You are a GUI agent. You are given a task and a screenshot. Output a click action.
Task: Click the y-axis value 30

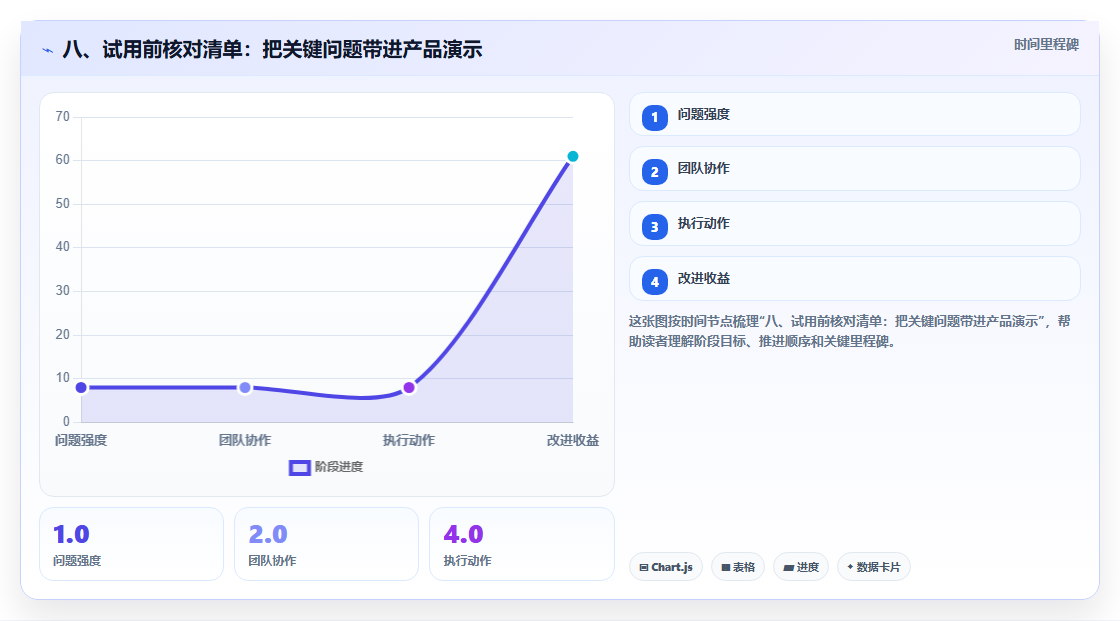63,291
